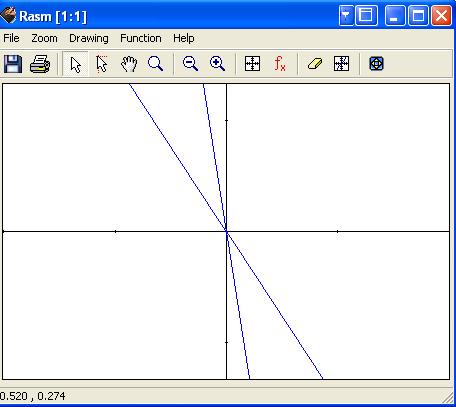This screenshot has width=456, height=407.
Task: Click the blue center view icon
Action: pyautogui.click(x=376, y=64)
